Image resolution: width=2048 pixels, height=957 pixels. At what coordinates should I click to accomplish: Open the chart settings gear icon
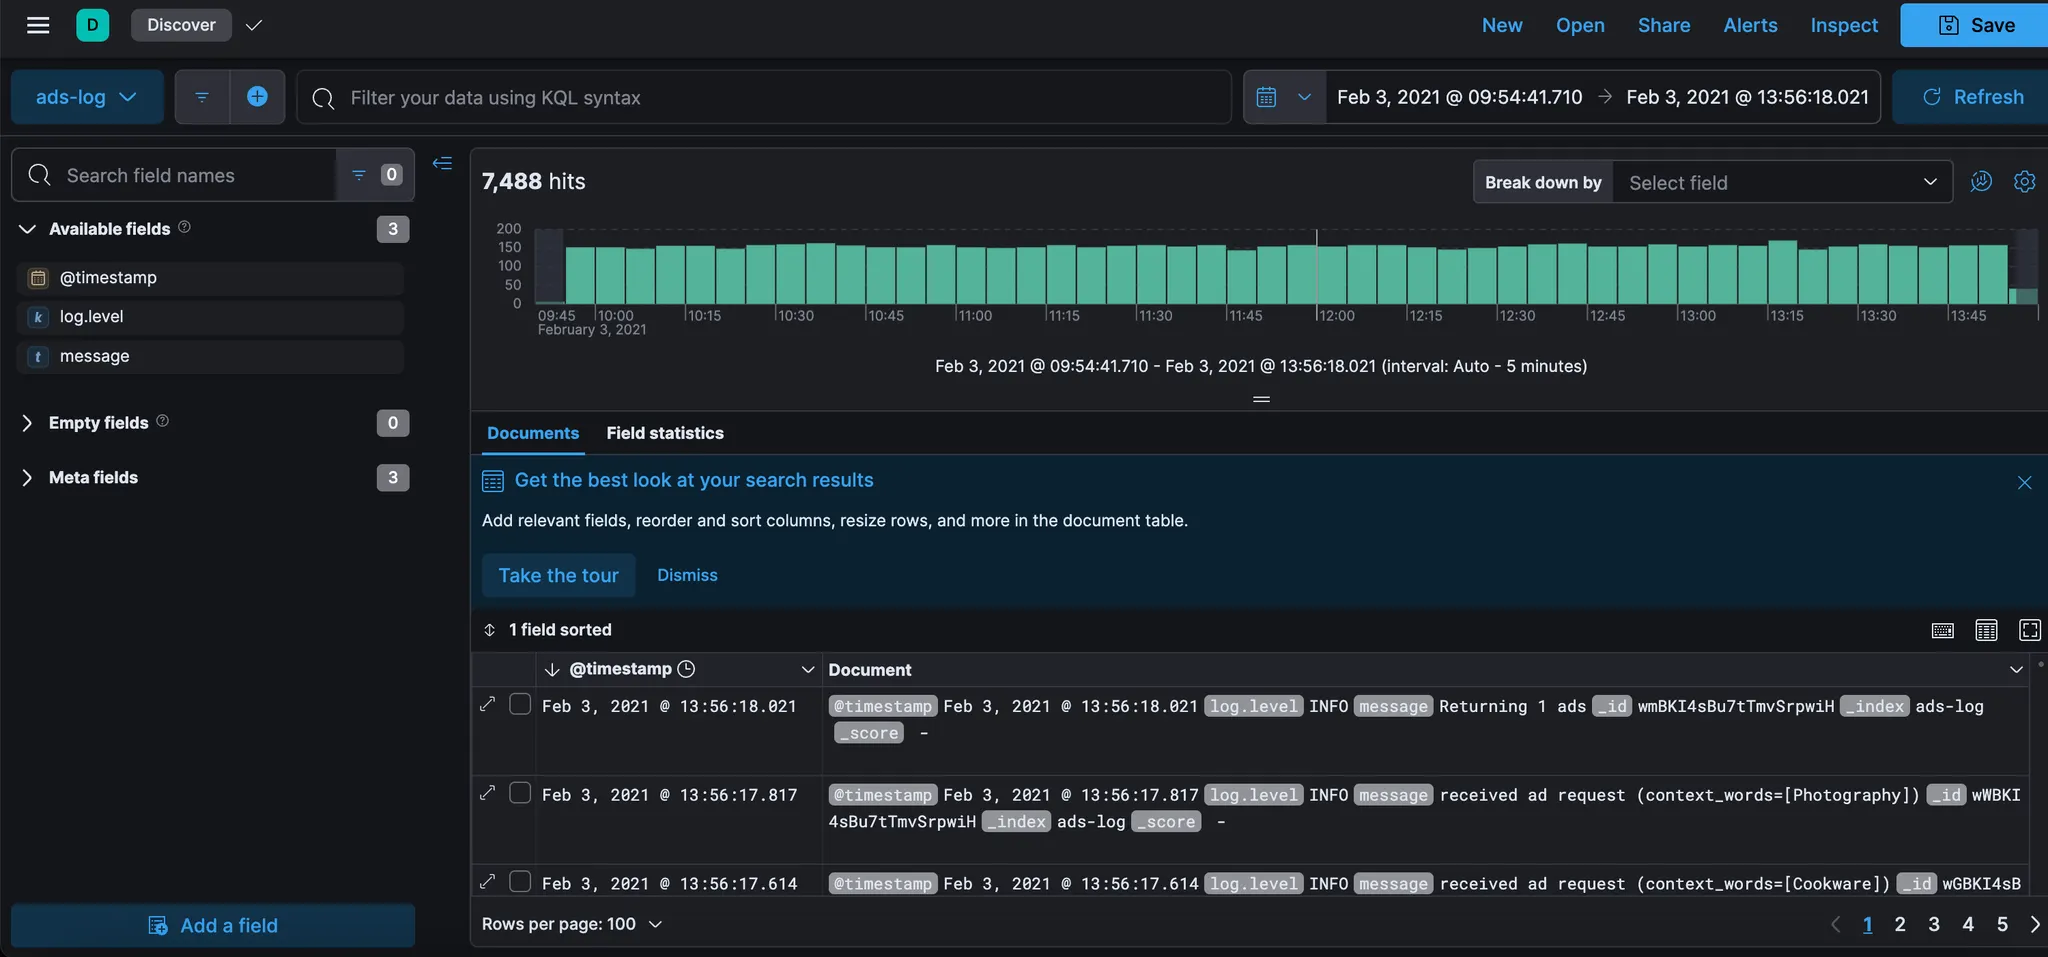click(x=2024, y=182)
